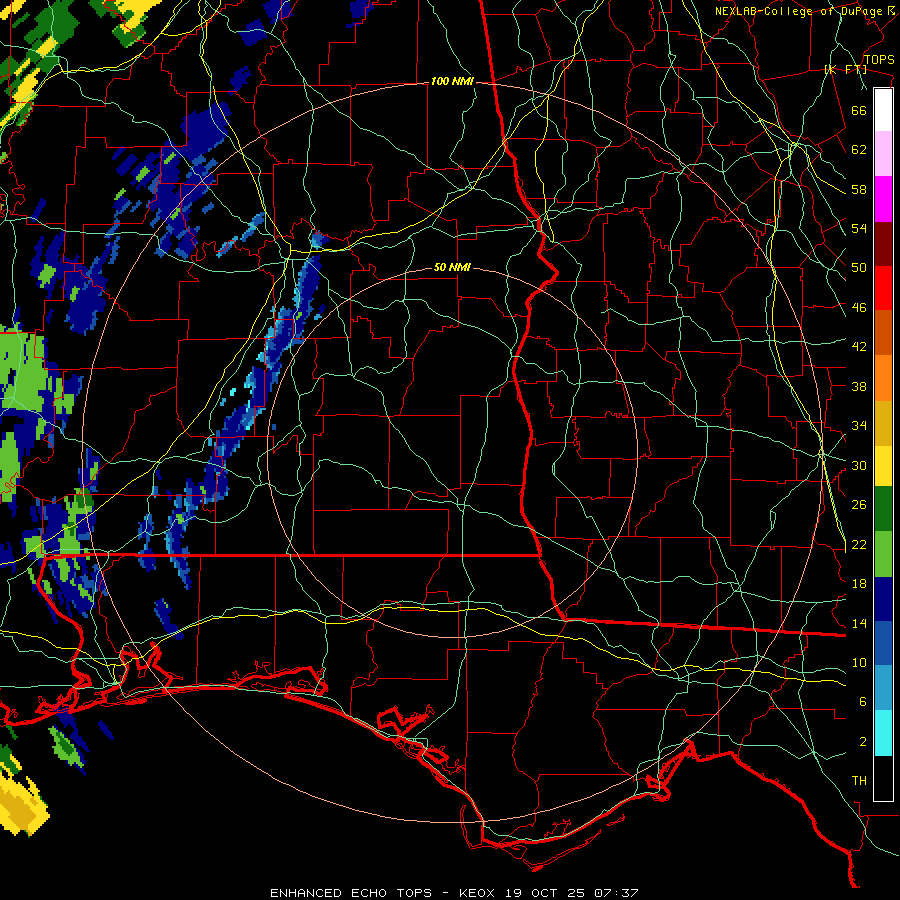Image resolution: width=900 pixels, height=900 pixels.
Task: Click the white 66 kft legend color swatch
Action: tap(883, 110)
